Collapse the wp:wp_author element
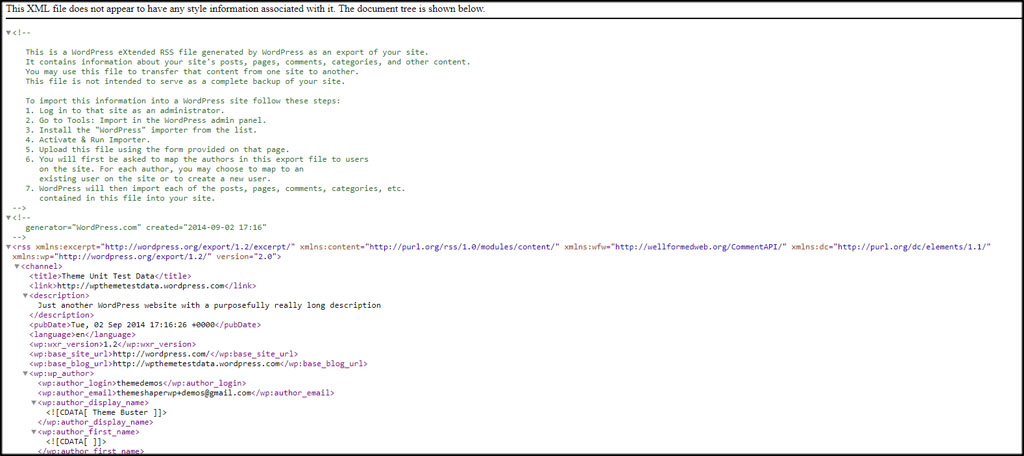This screenshot has width=1024, height=456. pos(25,374)
